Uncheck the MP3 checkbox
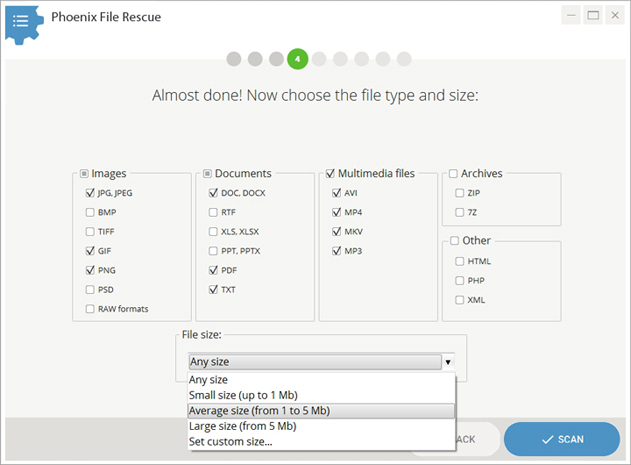This screenshot has height=465, width=631. [x=336, y=251]
